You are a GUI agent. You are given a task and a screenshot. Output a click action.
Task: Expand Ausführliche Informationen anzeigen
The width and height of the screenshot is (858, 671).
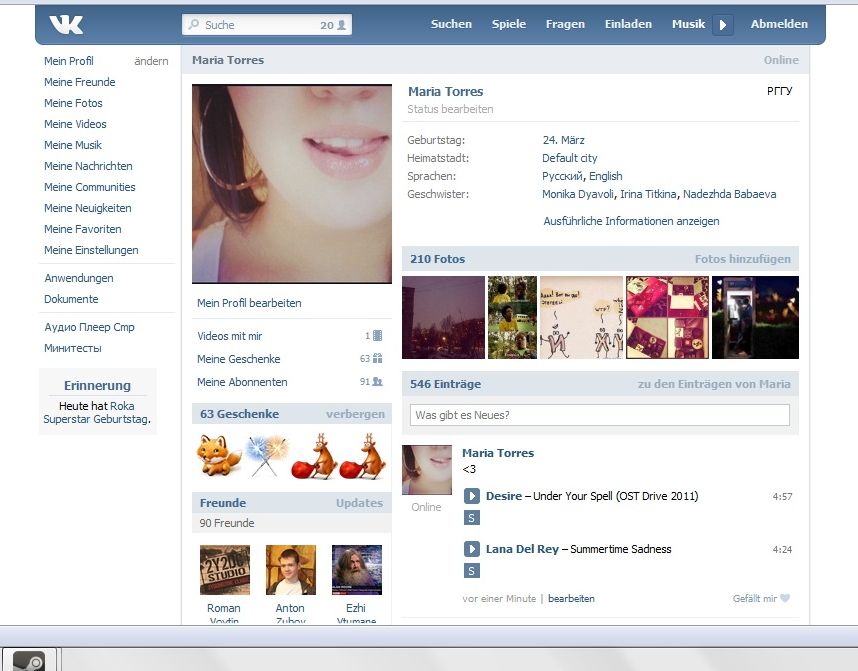(x=631, y=221)
